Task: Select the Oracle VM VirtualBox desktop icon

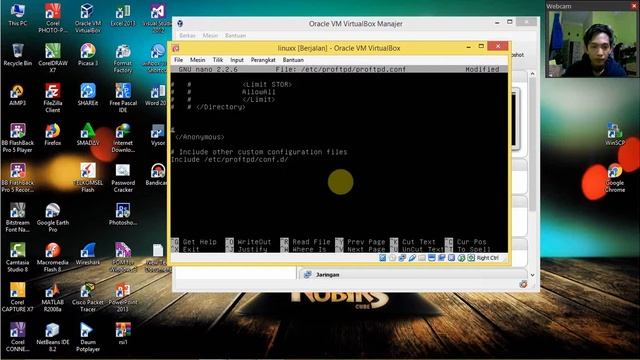Action: (88, 18)
